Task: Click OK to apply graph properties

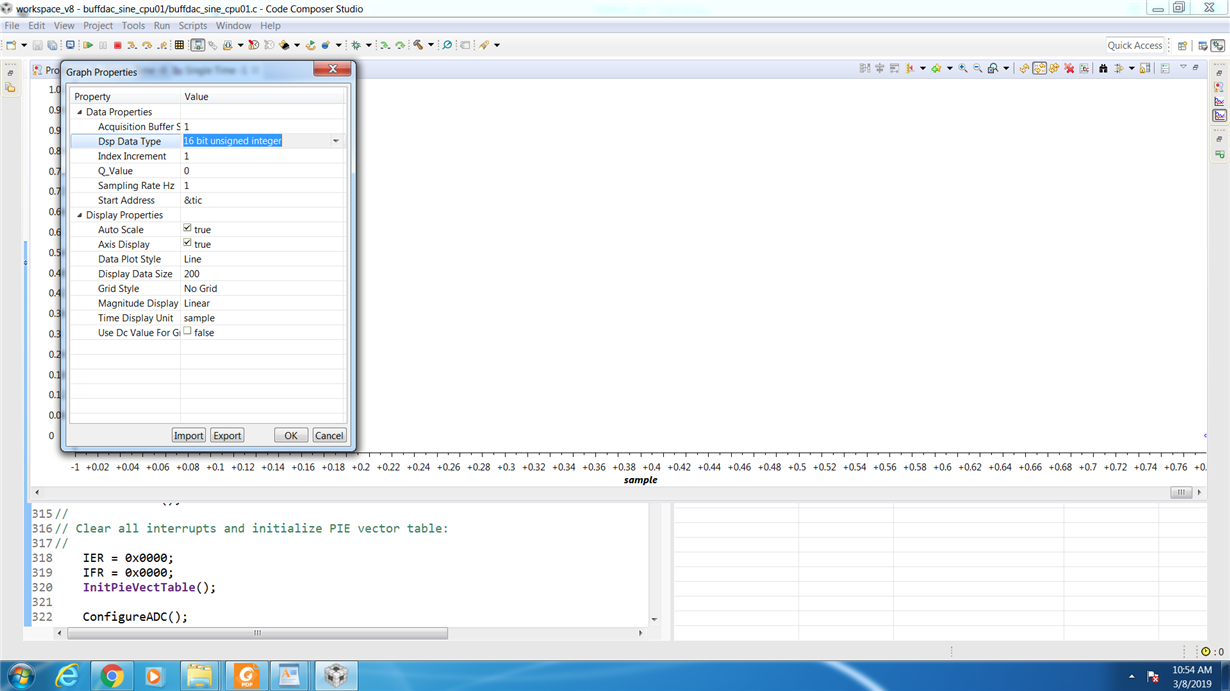Action: (x=290, y=435)
